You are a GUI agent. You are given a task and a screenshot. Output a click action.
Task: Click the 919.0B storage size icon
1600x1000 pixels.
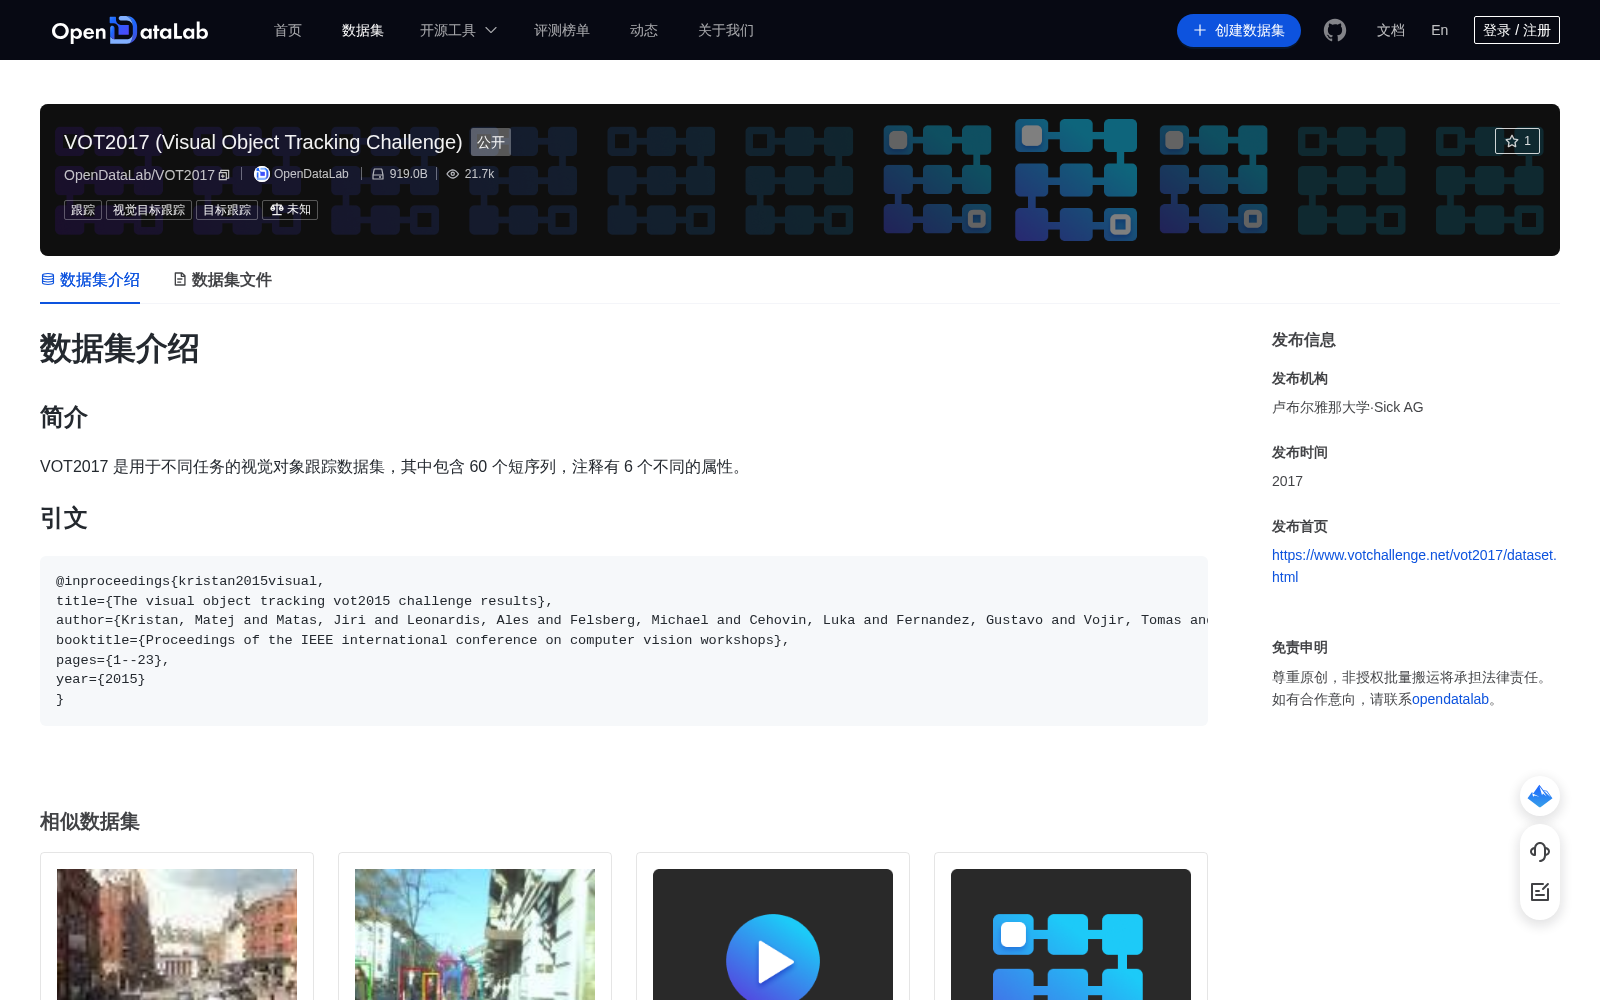pos(378,174)
